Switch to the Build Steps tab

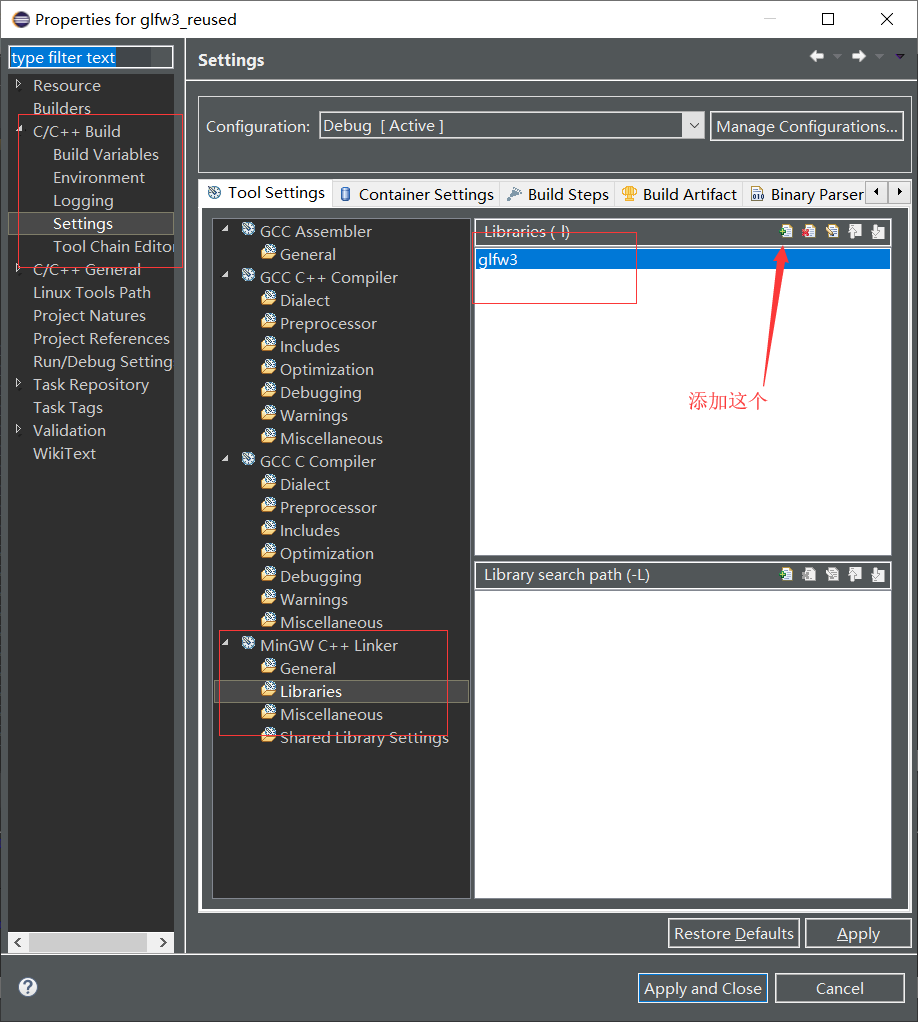coord(557,193)
